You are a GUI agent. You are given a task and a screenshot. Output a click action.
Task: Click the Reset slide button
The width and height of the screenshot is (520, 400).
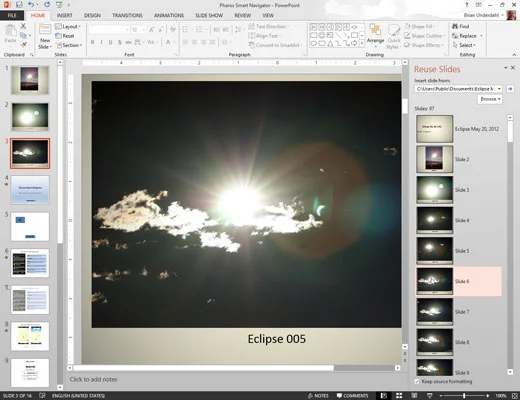65,36
